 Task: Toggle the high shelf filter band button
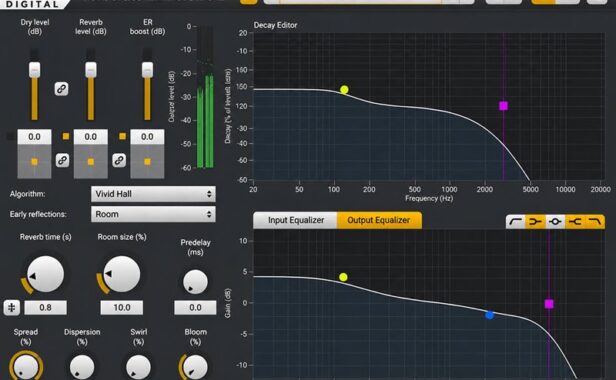tap(574, 222)
